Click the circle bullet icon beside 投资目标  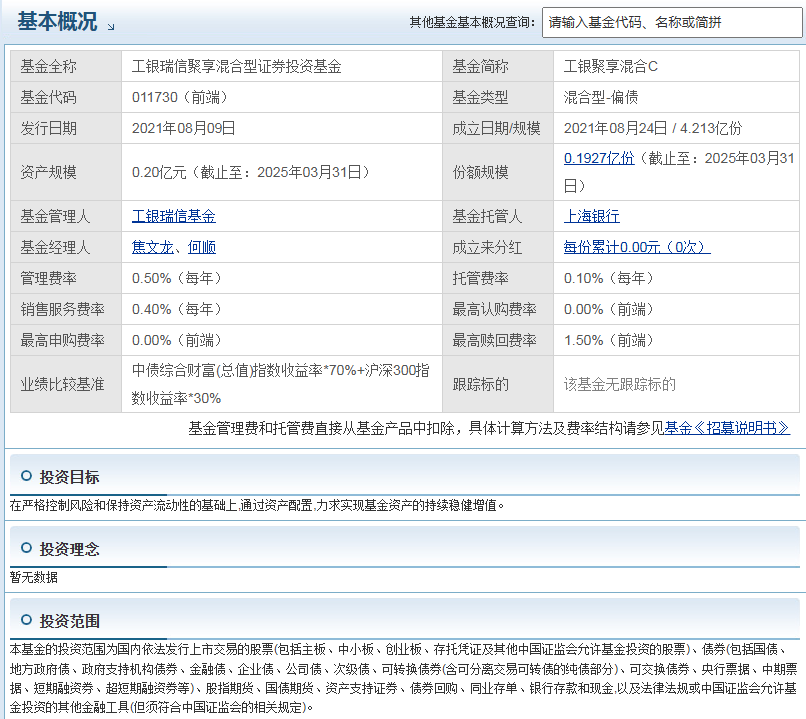click(x=26, y=476)
